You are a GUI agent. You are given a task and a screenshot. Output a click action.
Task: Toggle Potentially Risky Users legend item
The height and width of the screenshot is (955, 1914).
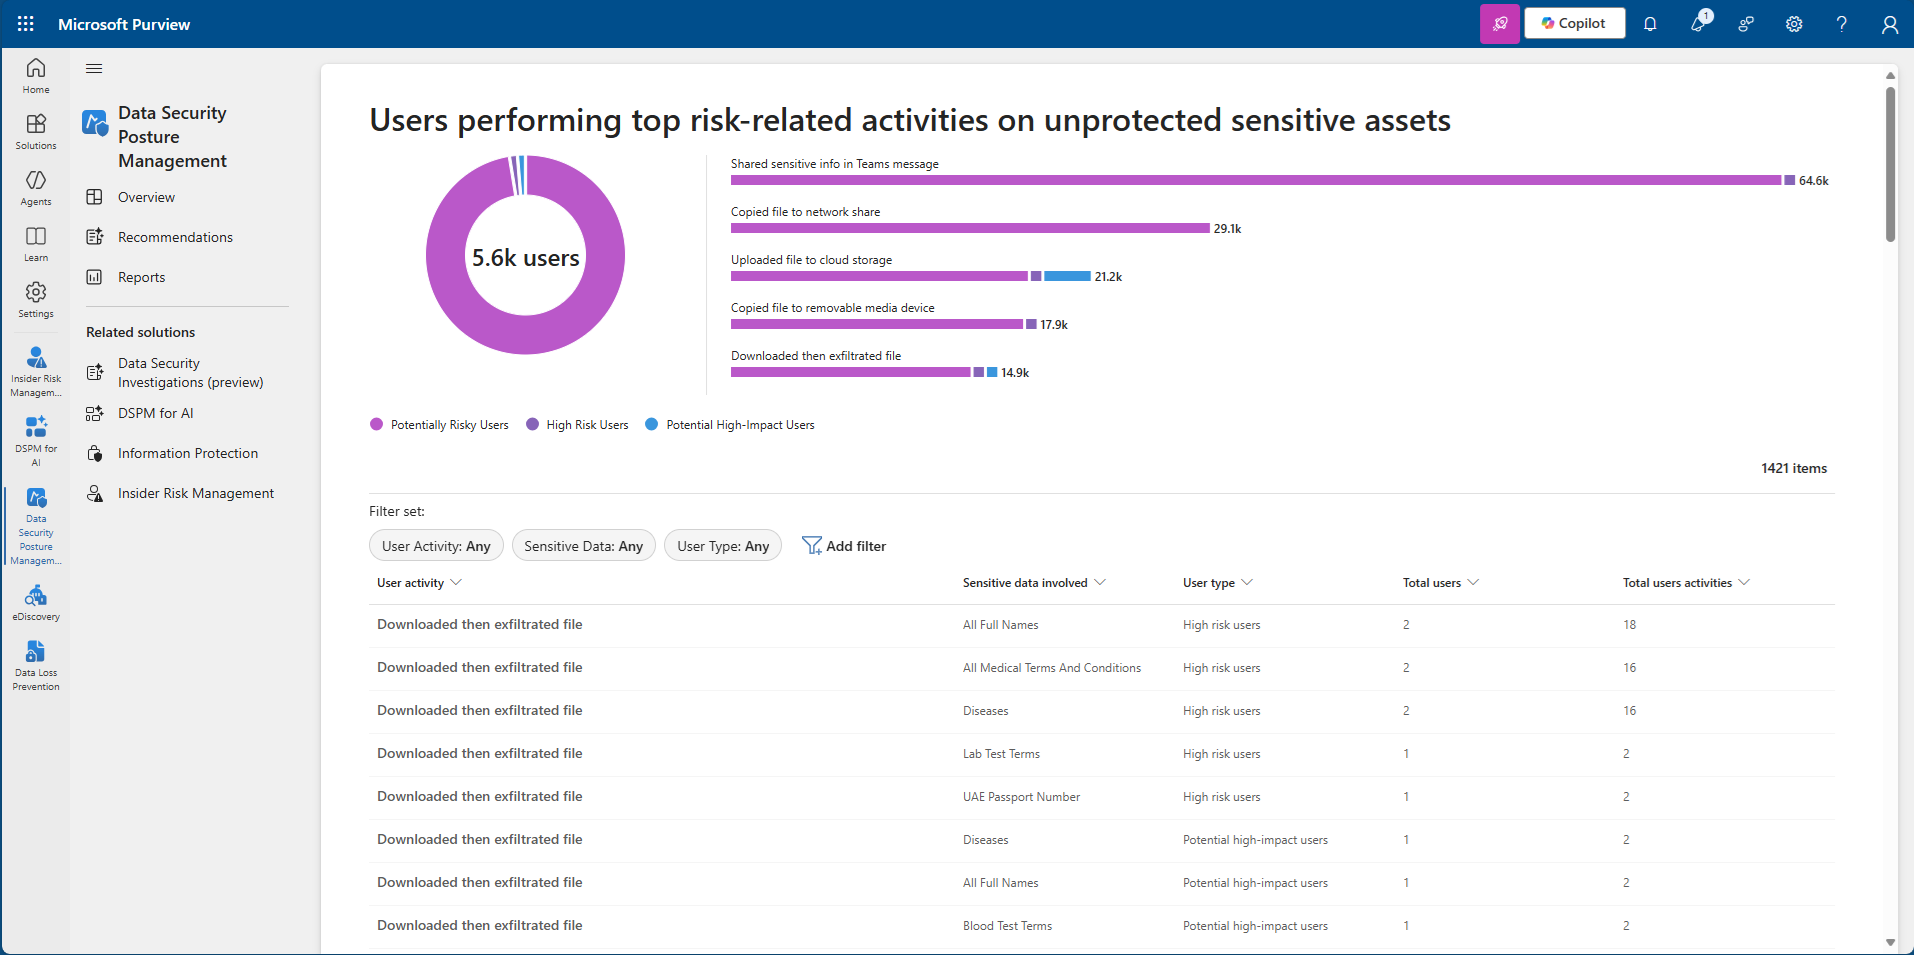(x=440, y=425)
